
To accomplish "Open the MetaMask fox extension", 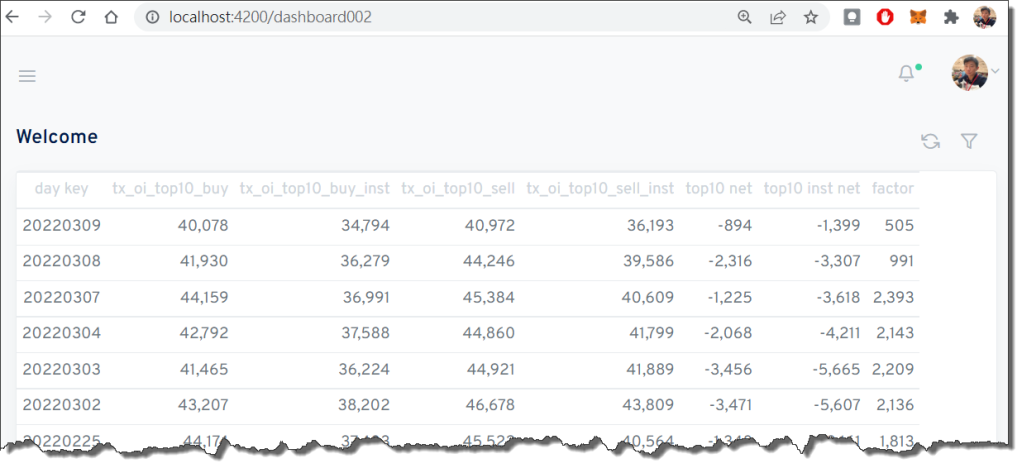I will [917, 17].
